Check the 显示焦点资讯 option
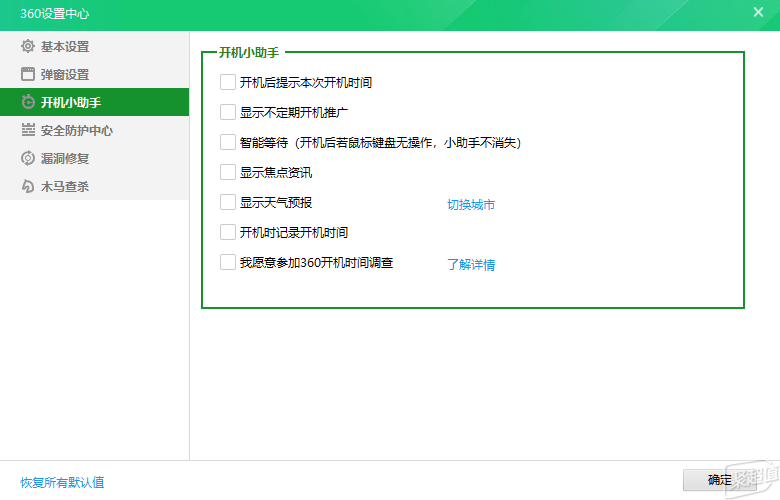The height and width of the screenshot is (500, 780). tap(228, 172)
